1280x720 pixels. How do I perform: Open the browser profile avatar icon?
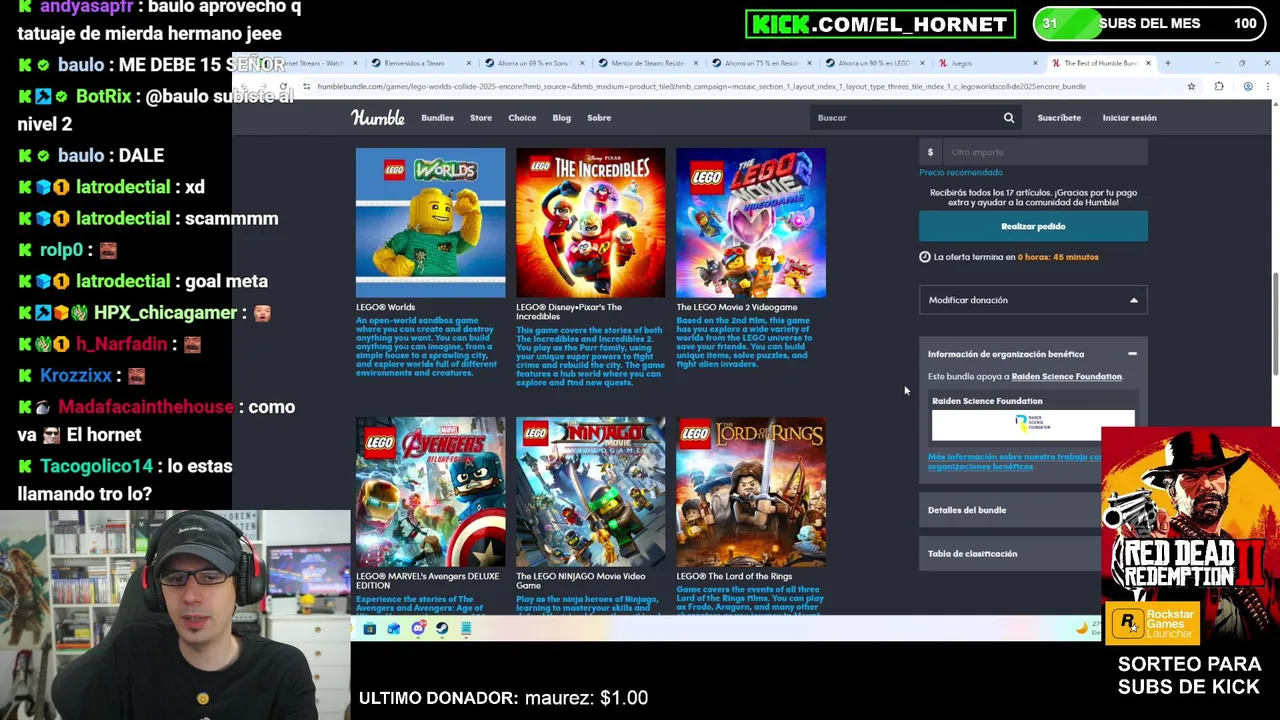(1248, 86)
